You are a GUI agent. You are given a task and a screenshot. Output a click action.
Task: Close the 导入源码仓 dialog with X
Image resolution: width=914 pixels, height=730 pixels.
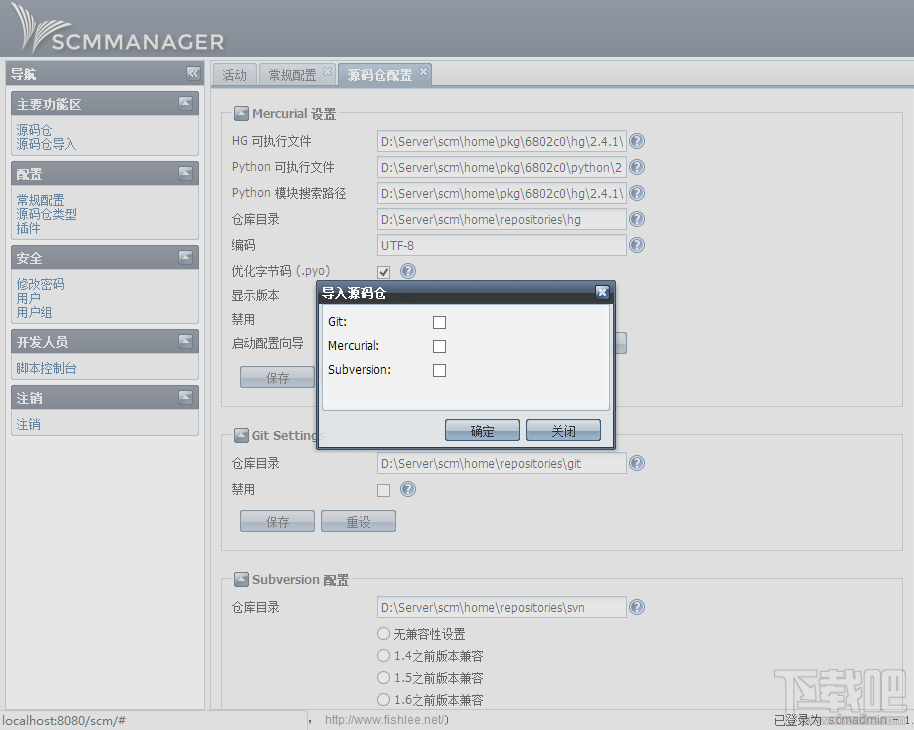click(602, 292)
